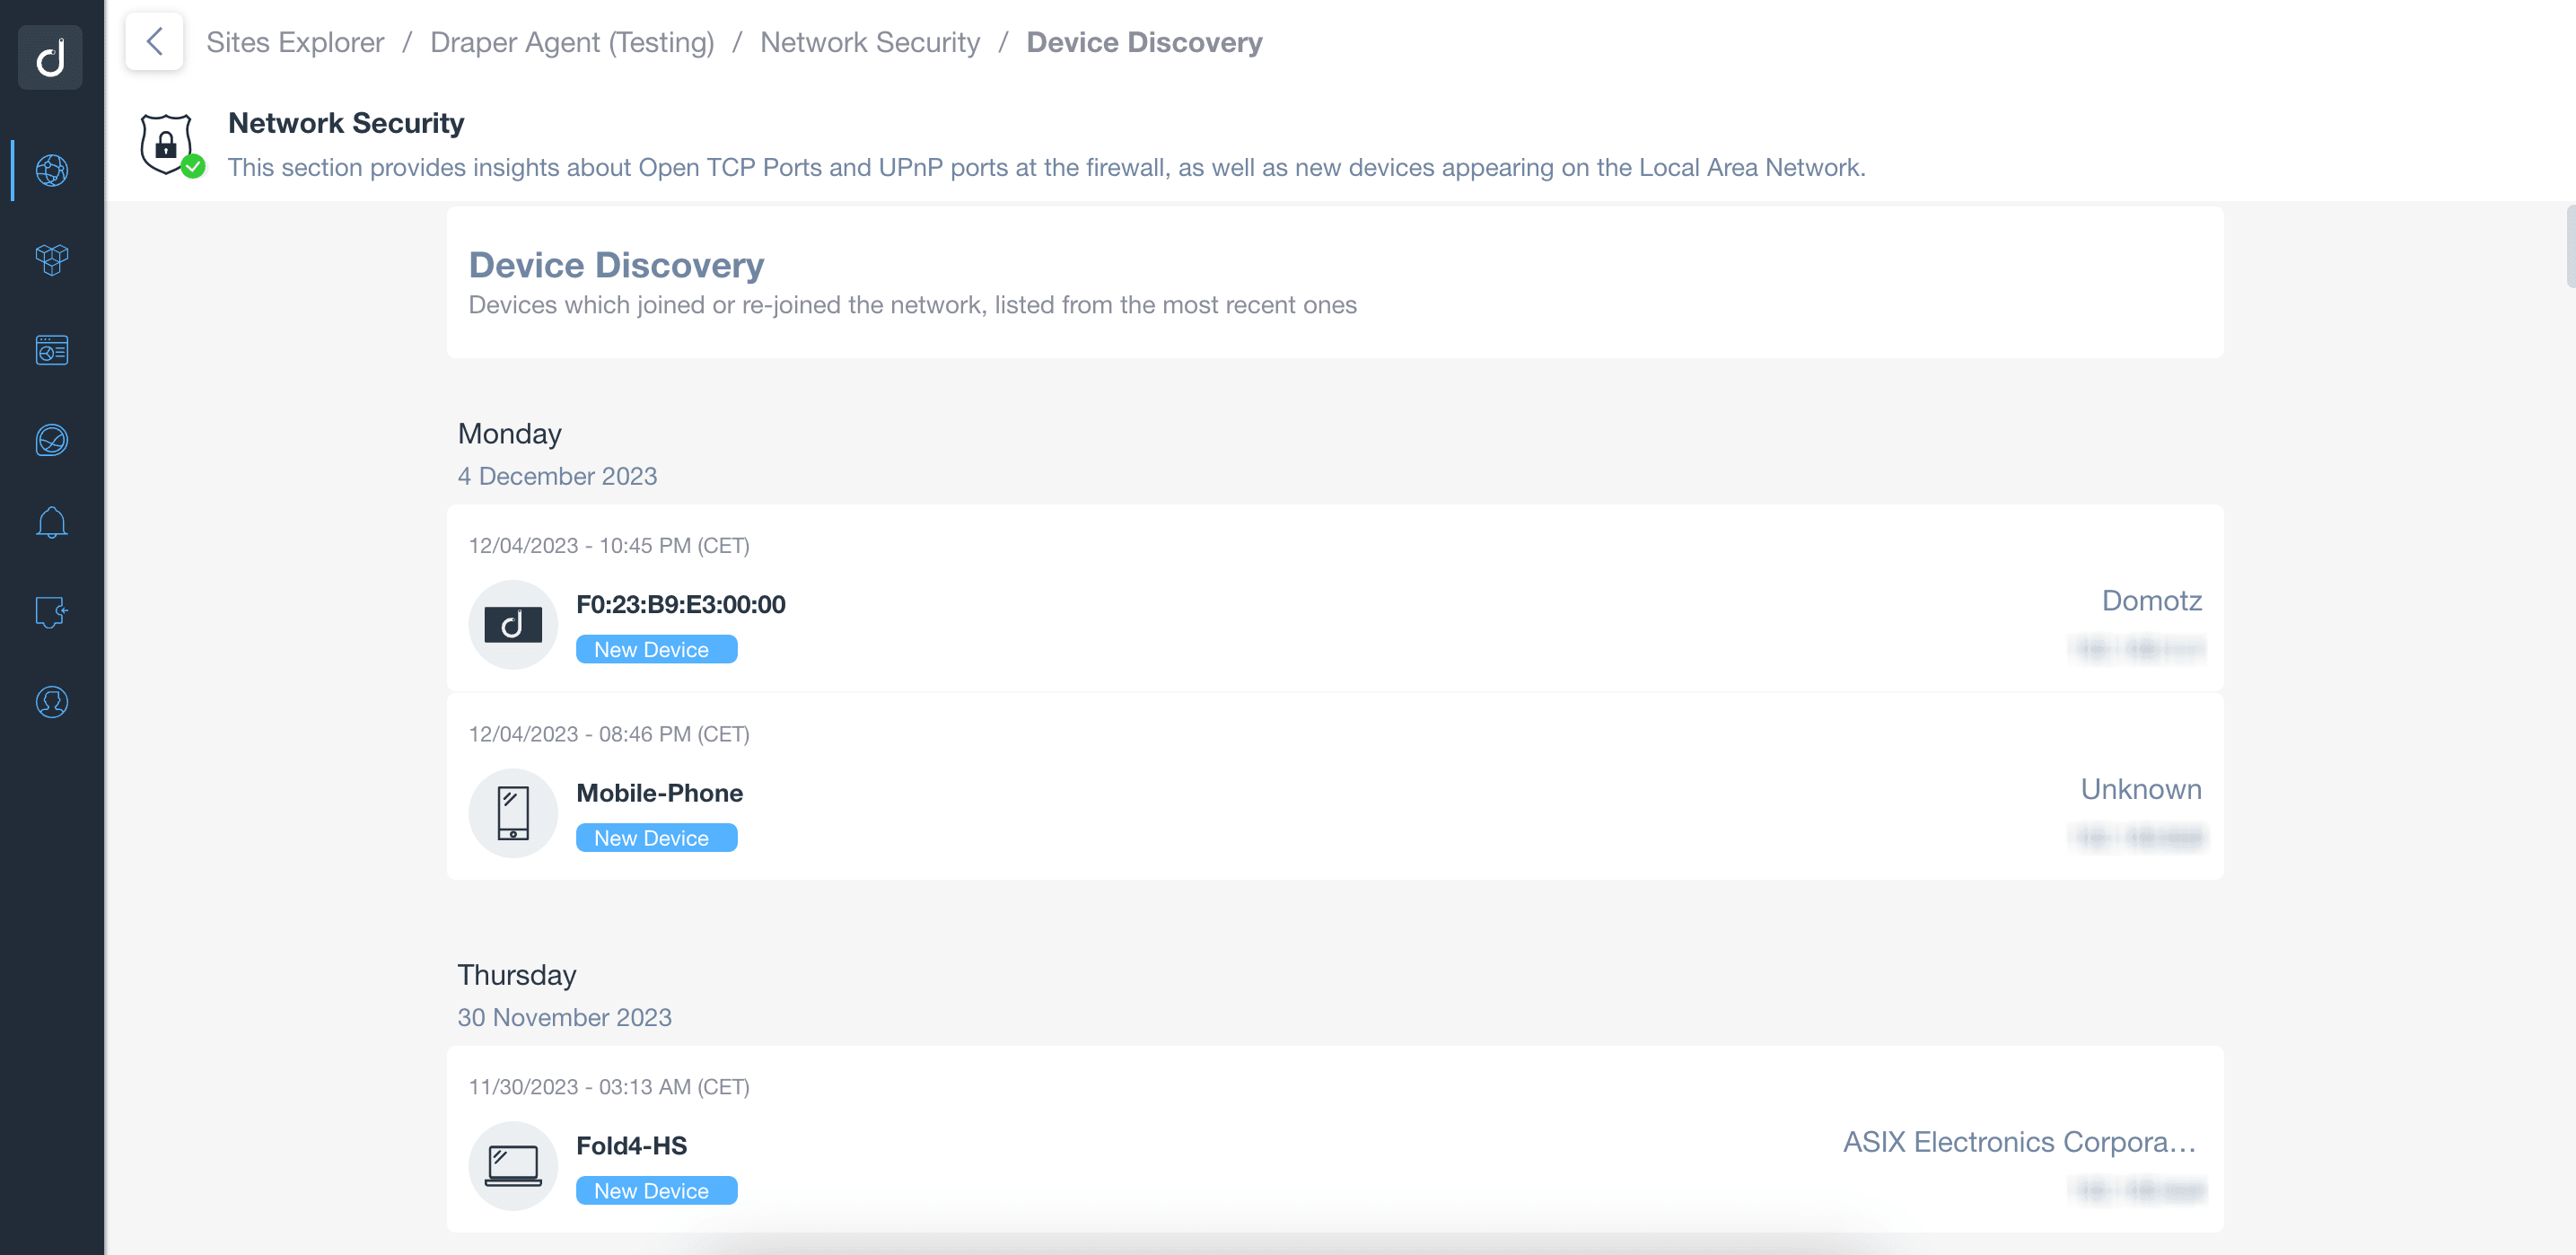2576x1255 pixels.
Task: Open the user account sidebar icon
Action: (x=51, y=702)
